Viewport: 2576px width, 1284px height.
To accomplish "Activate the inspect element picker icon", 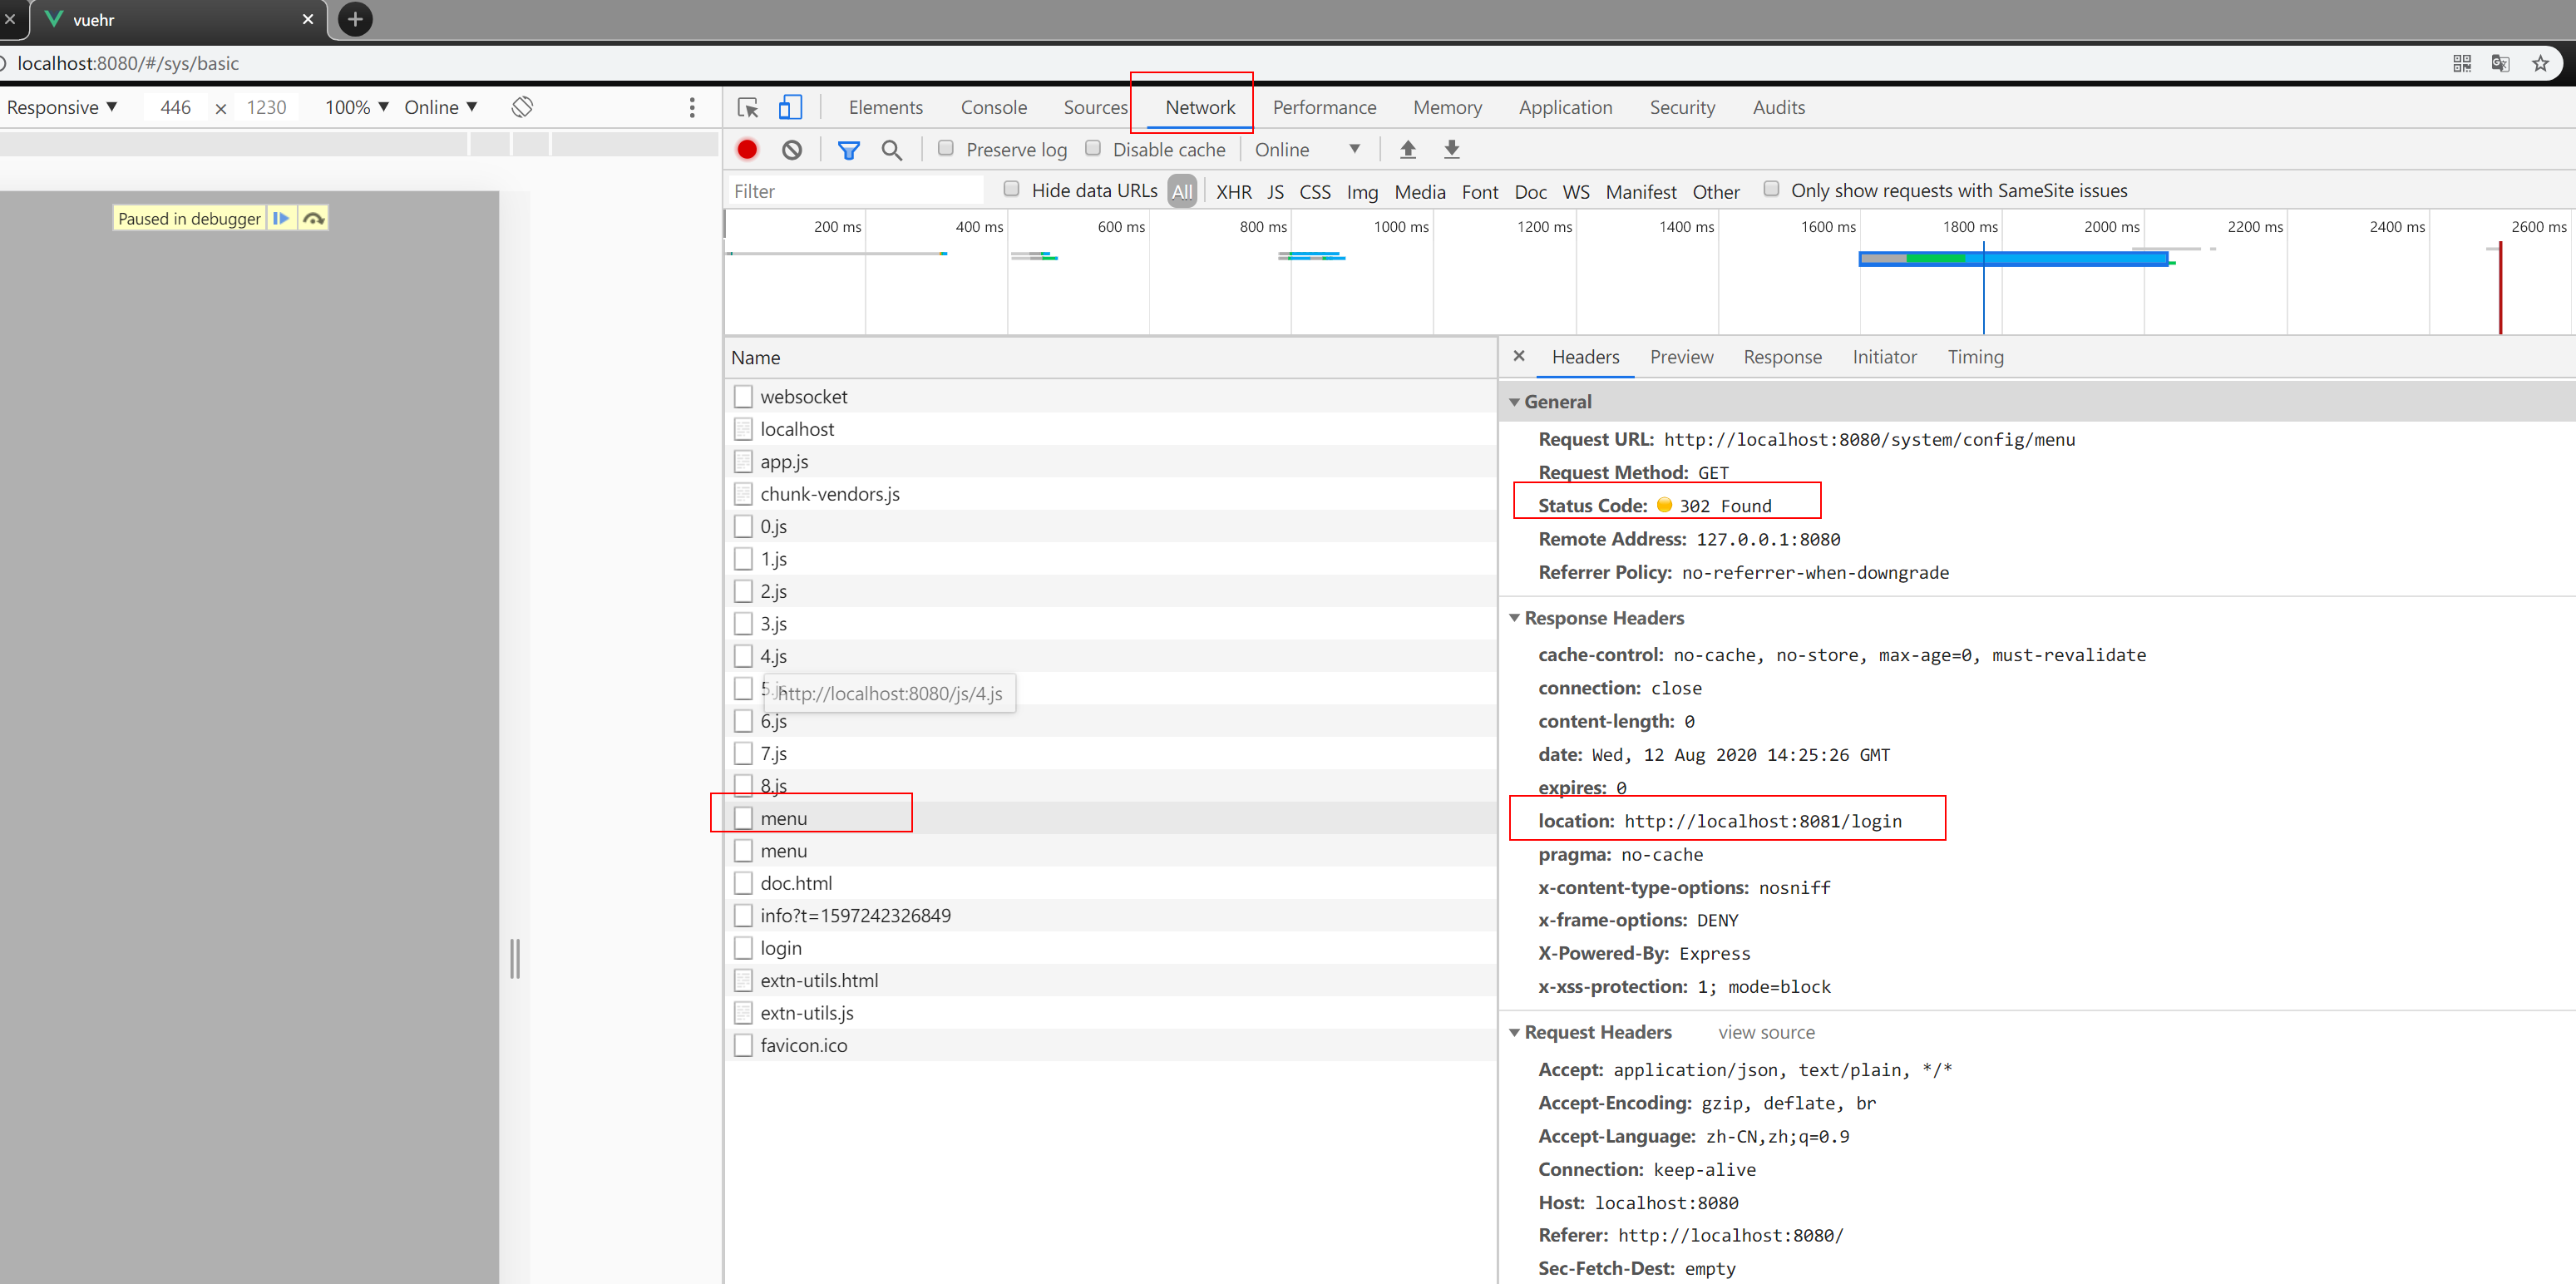I will pyautogui.click(x=747, y=107).
